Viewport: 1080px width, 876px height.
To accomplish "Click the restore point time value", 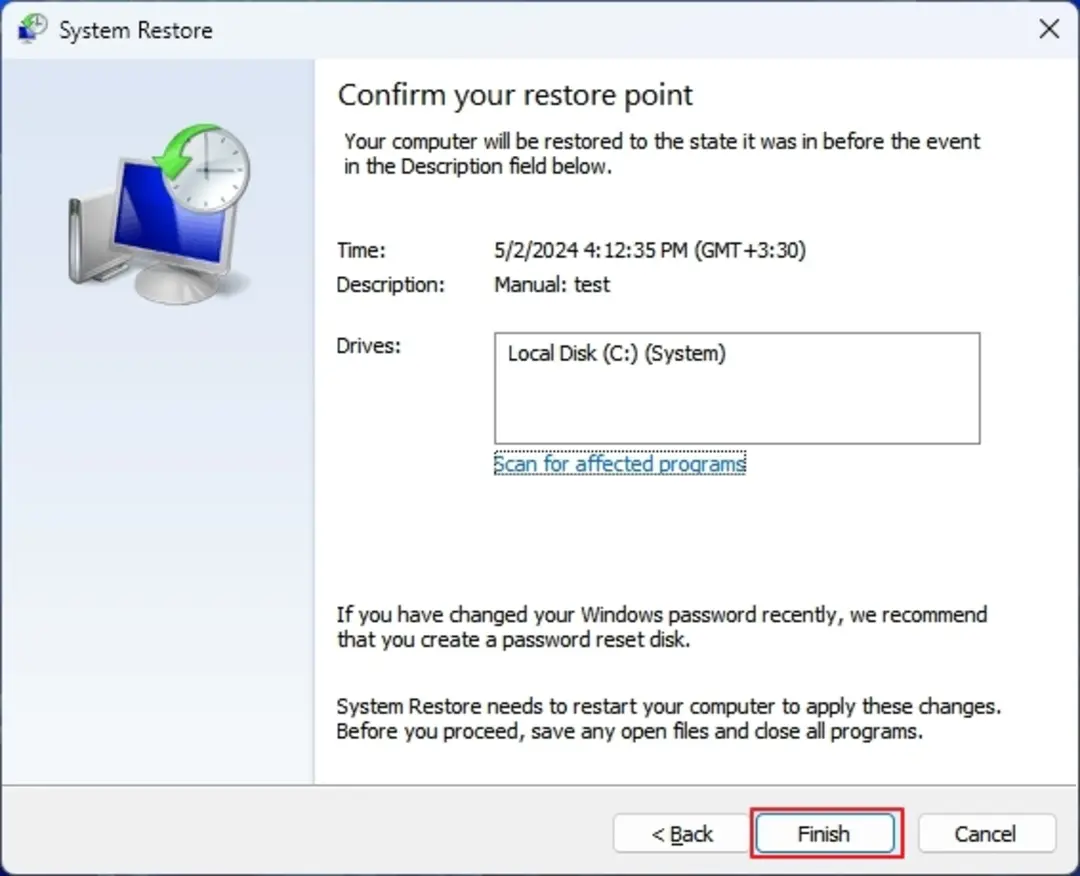I will (650, 250).
